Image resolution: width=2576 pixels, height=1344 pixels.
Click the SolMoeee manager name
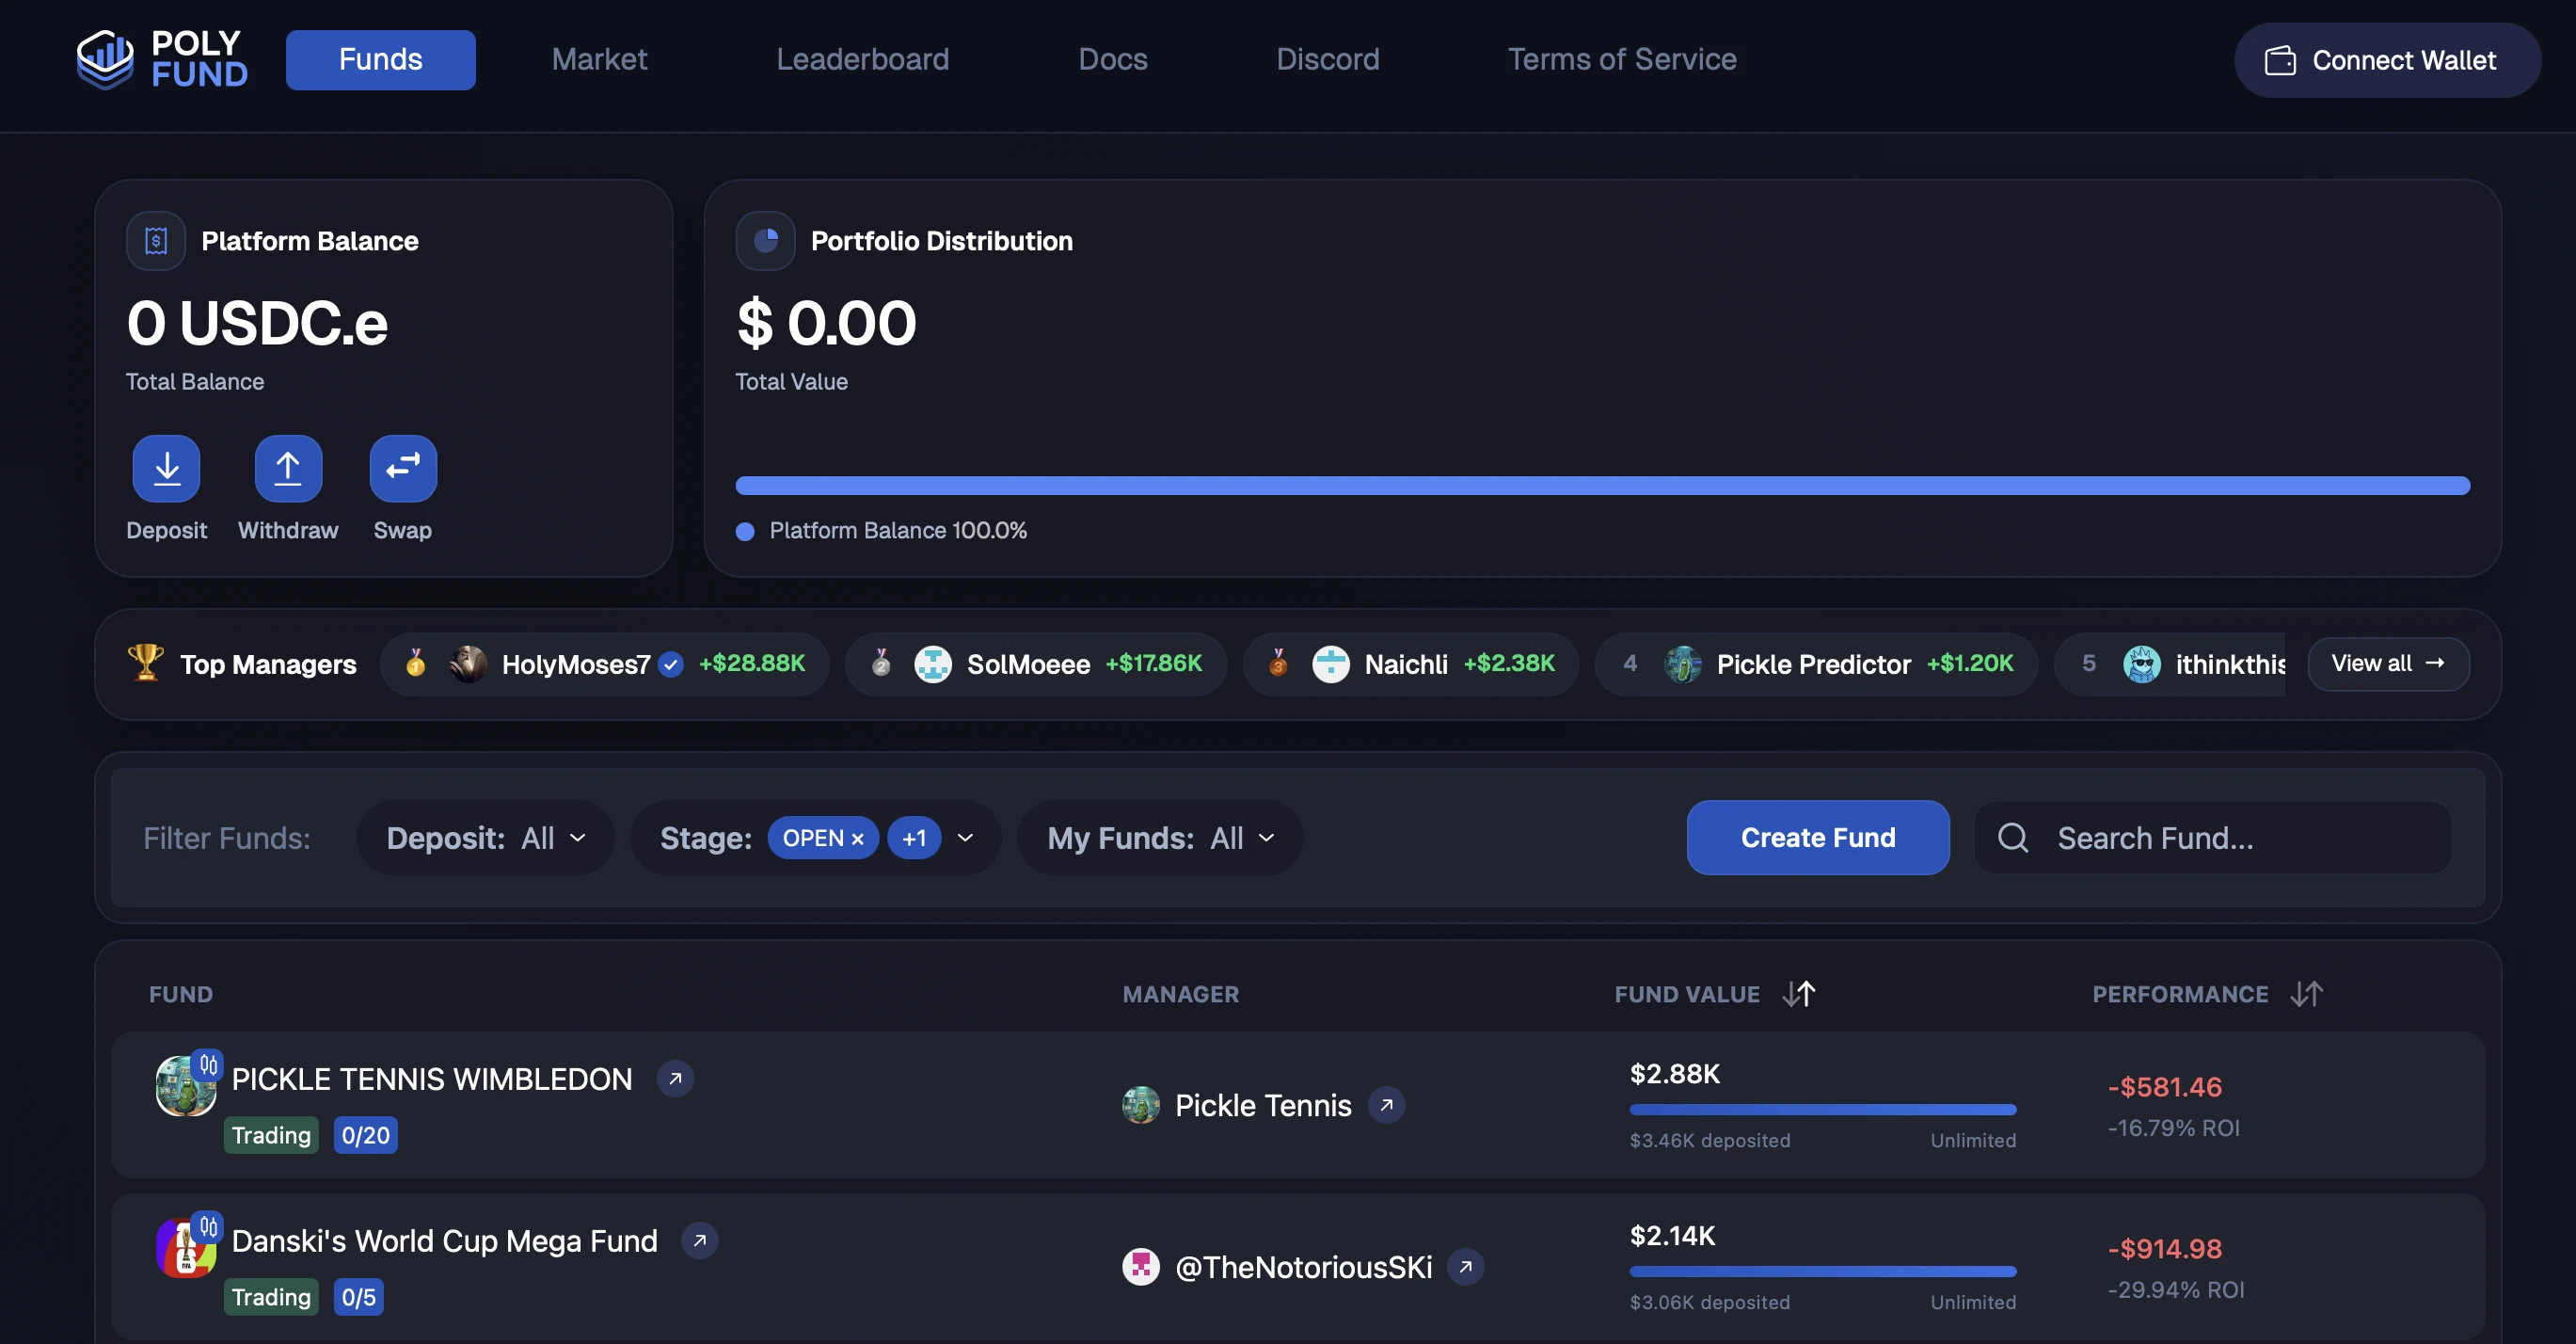[x=1028, y=664]
